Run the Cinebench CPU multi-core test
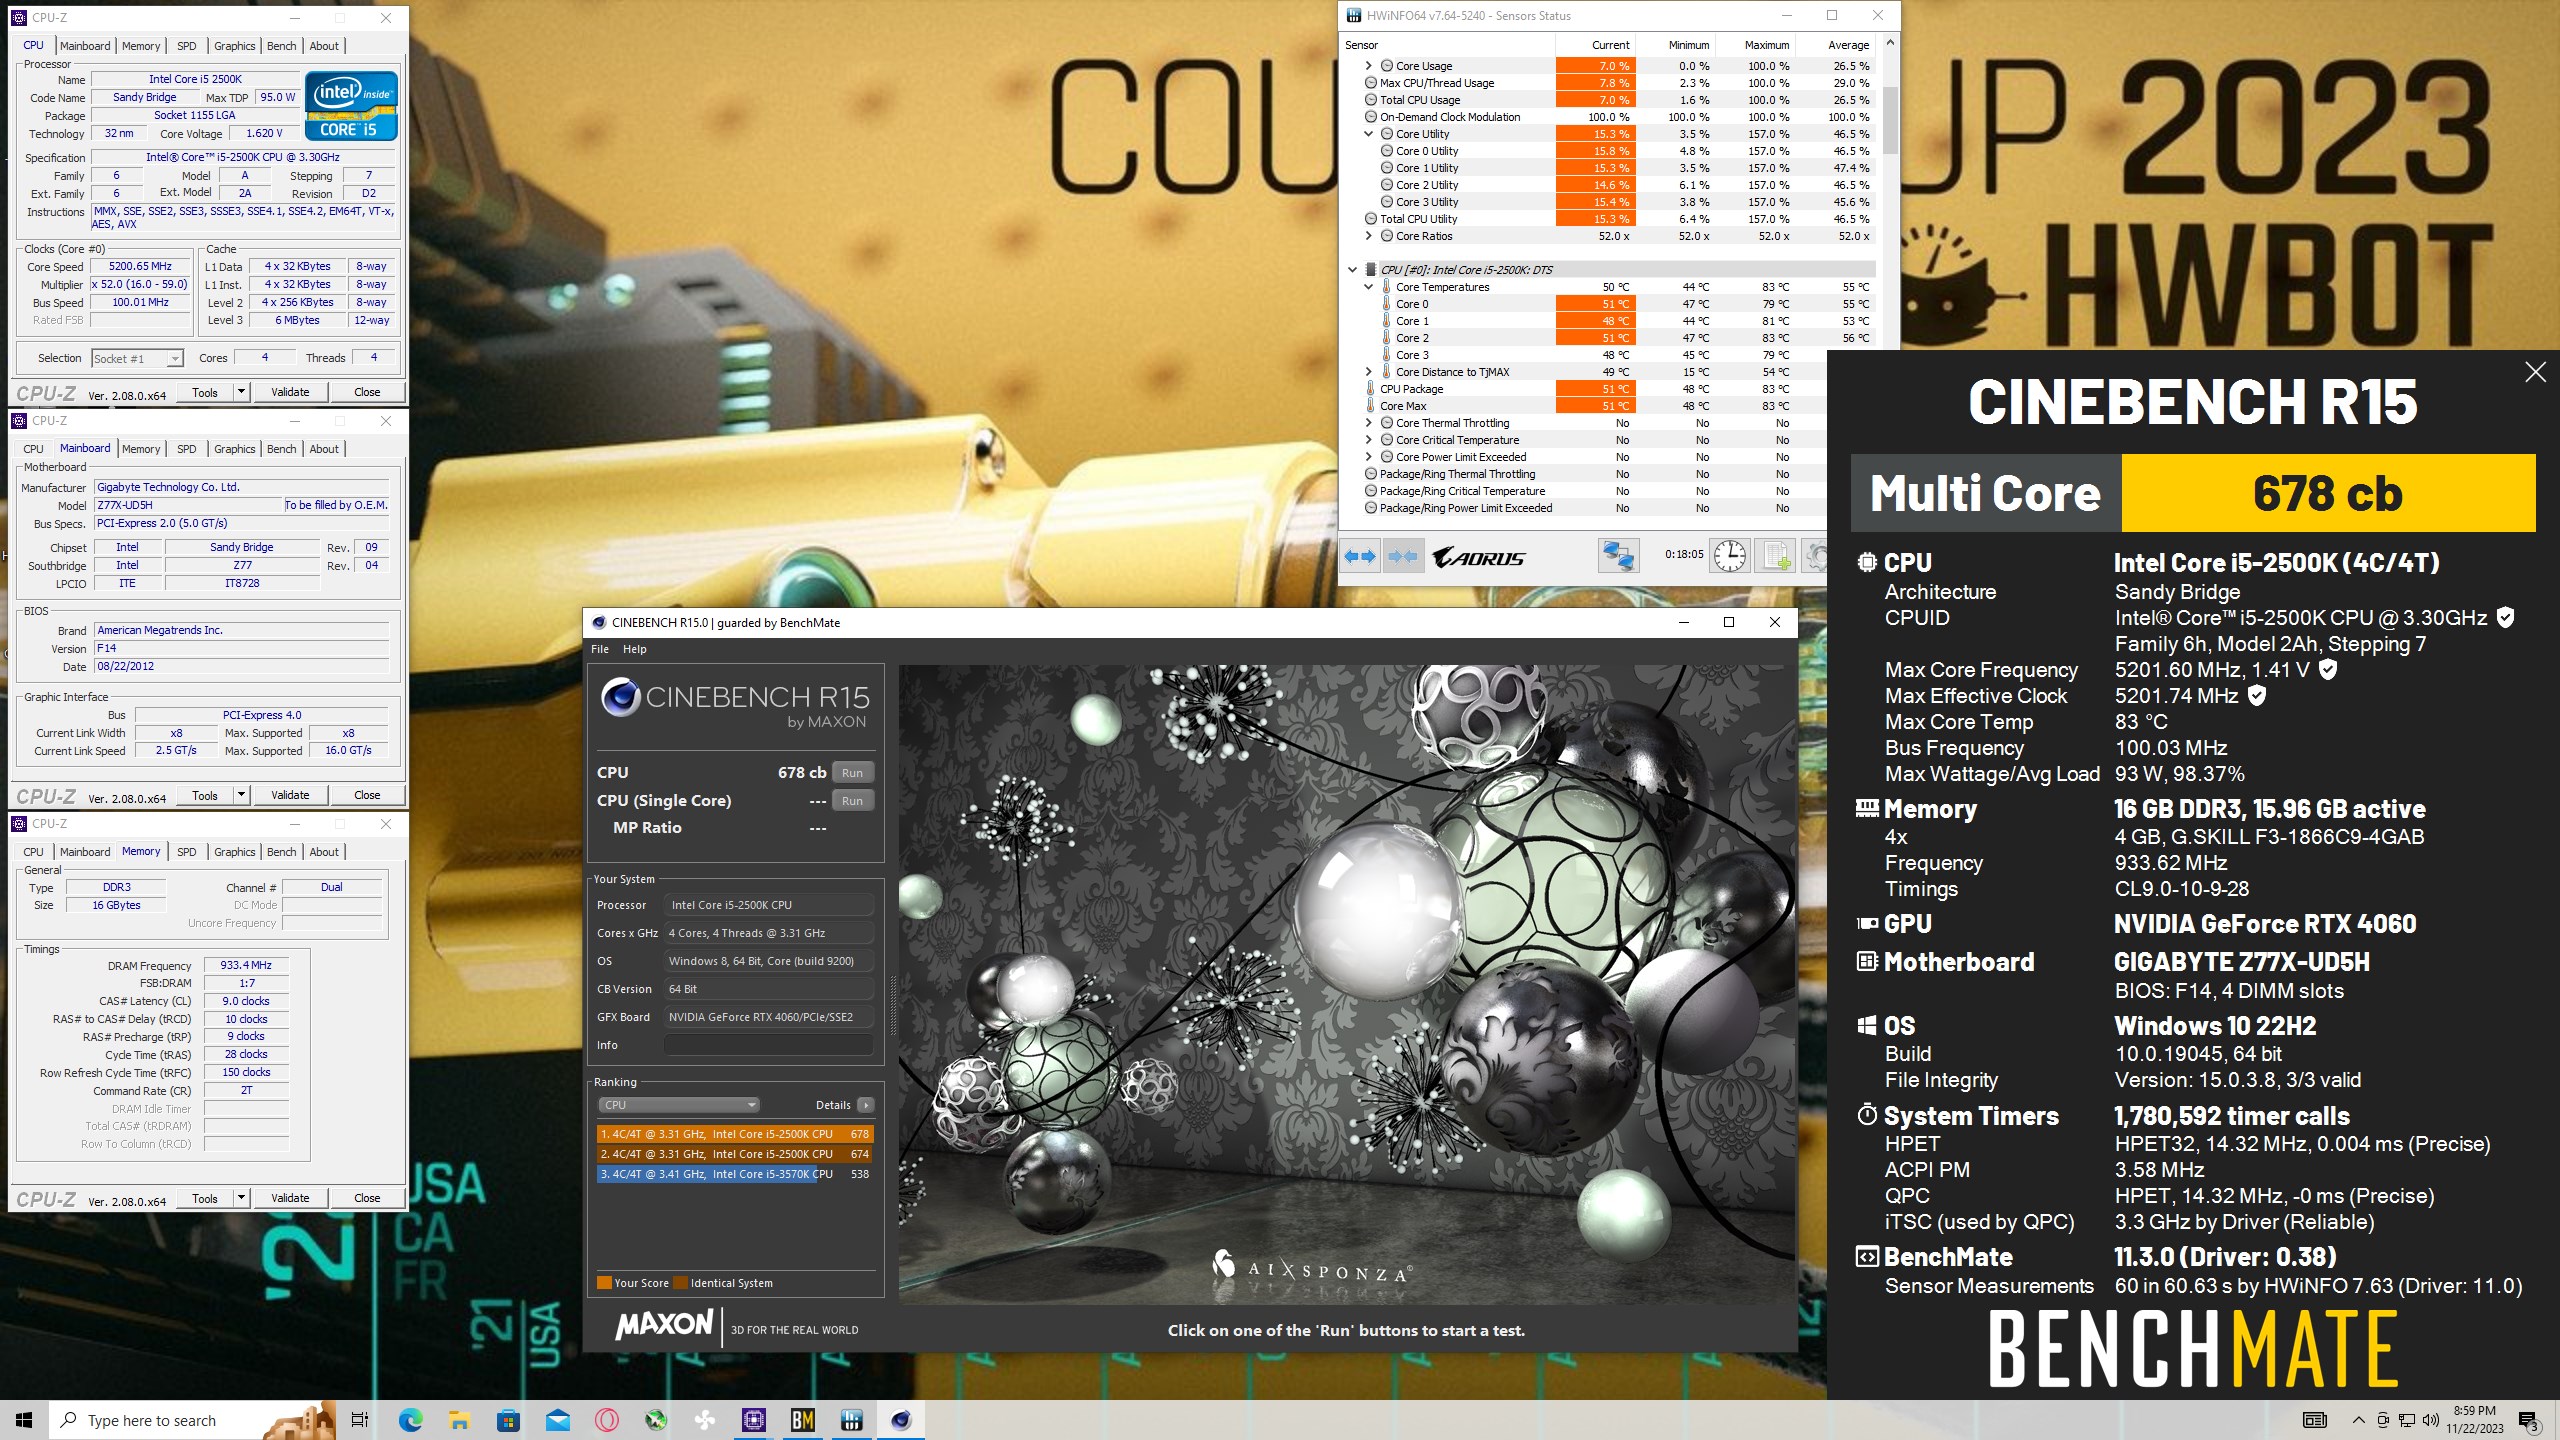2560x1440 pixels. coord(852,773)
